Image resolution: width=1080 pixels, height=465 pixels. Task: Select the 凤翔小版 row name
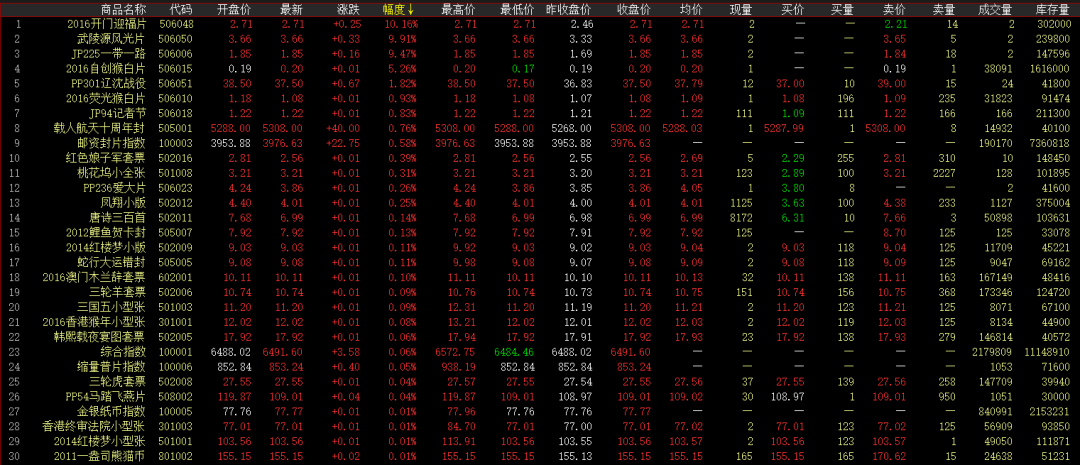[x=124, y=203]
